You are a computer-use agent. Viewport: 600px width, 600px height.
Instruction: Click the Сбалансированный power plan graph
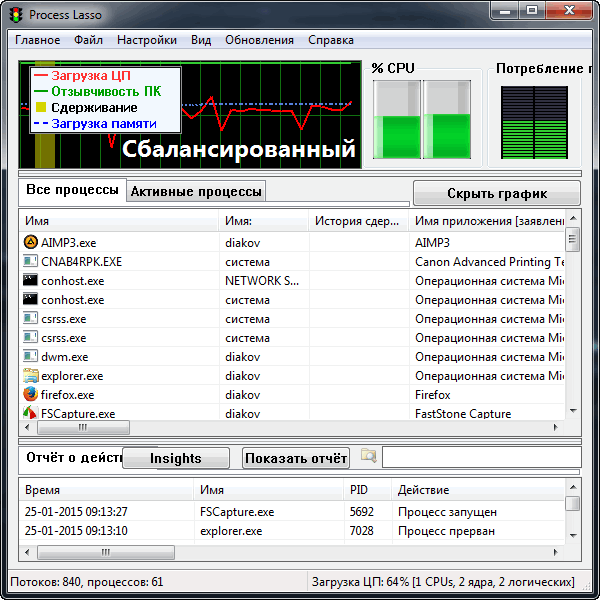(x=190, y=114)
